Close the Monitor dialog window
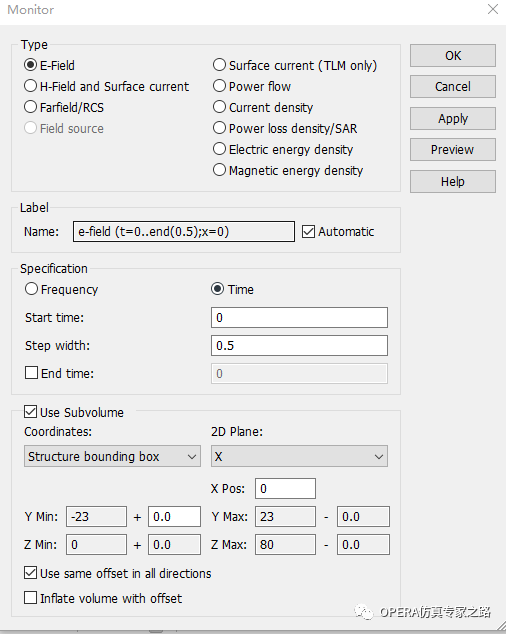 click(x=493, y=10)
